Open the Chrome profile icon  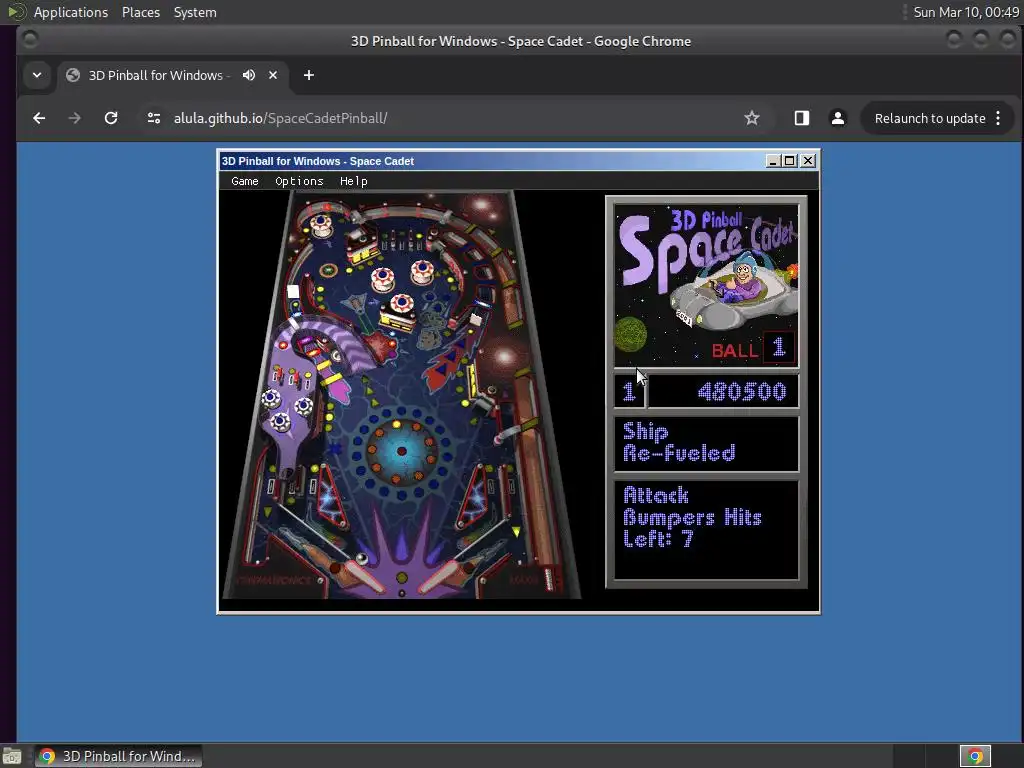point(838,118)
